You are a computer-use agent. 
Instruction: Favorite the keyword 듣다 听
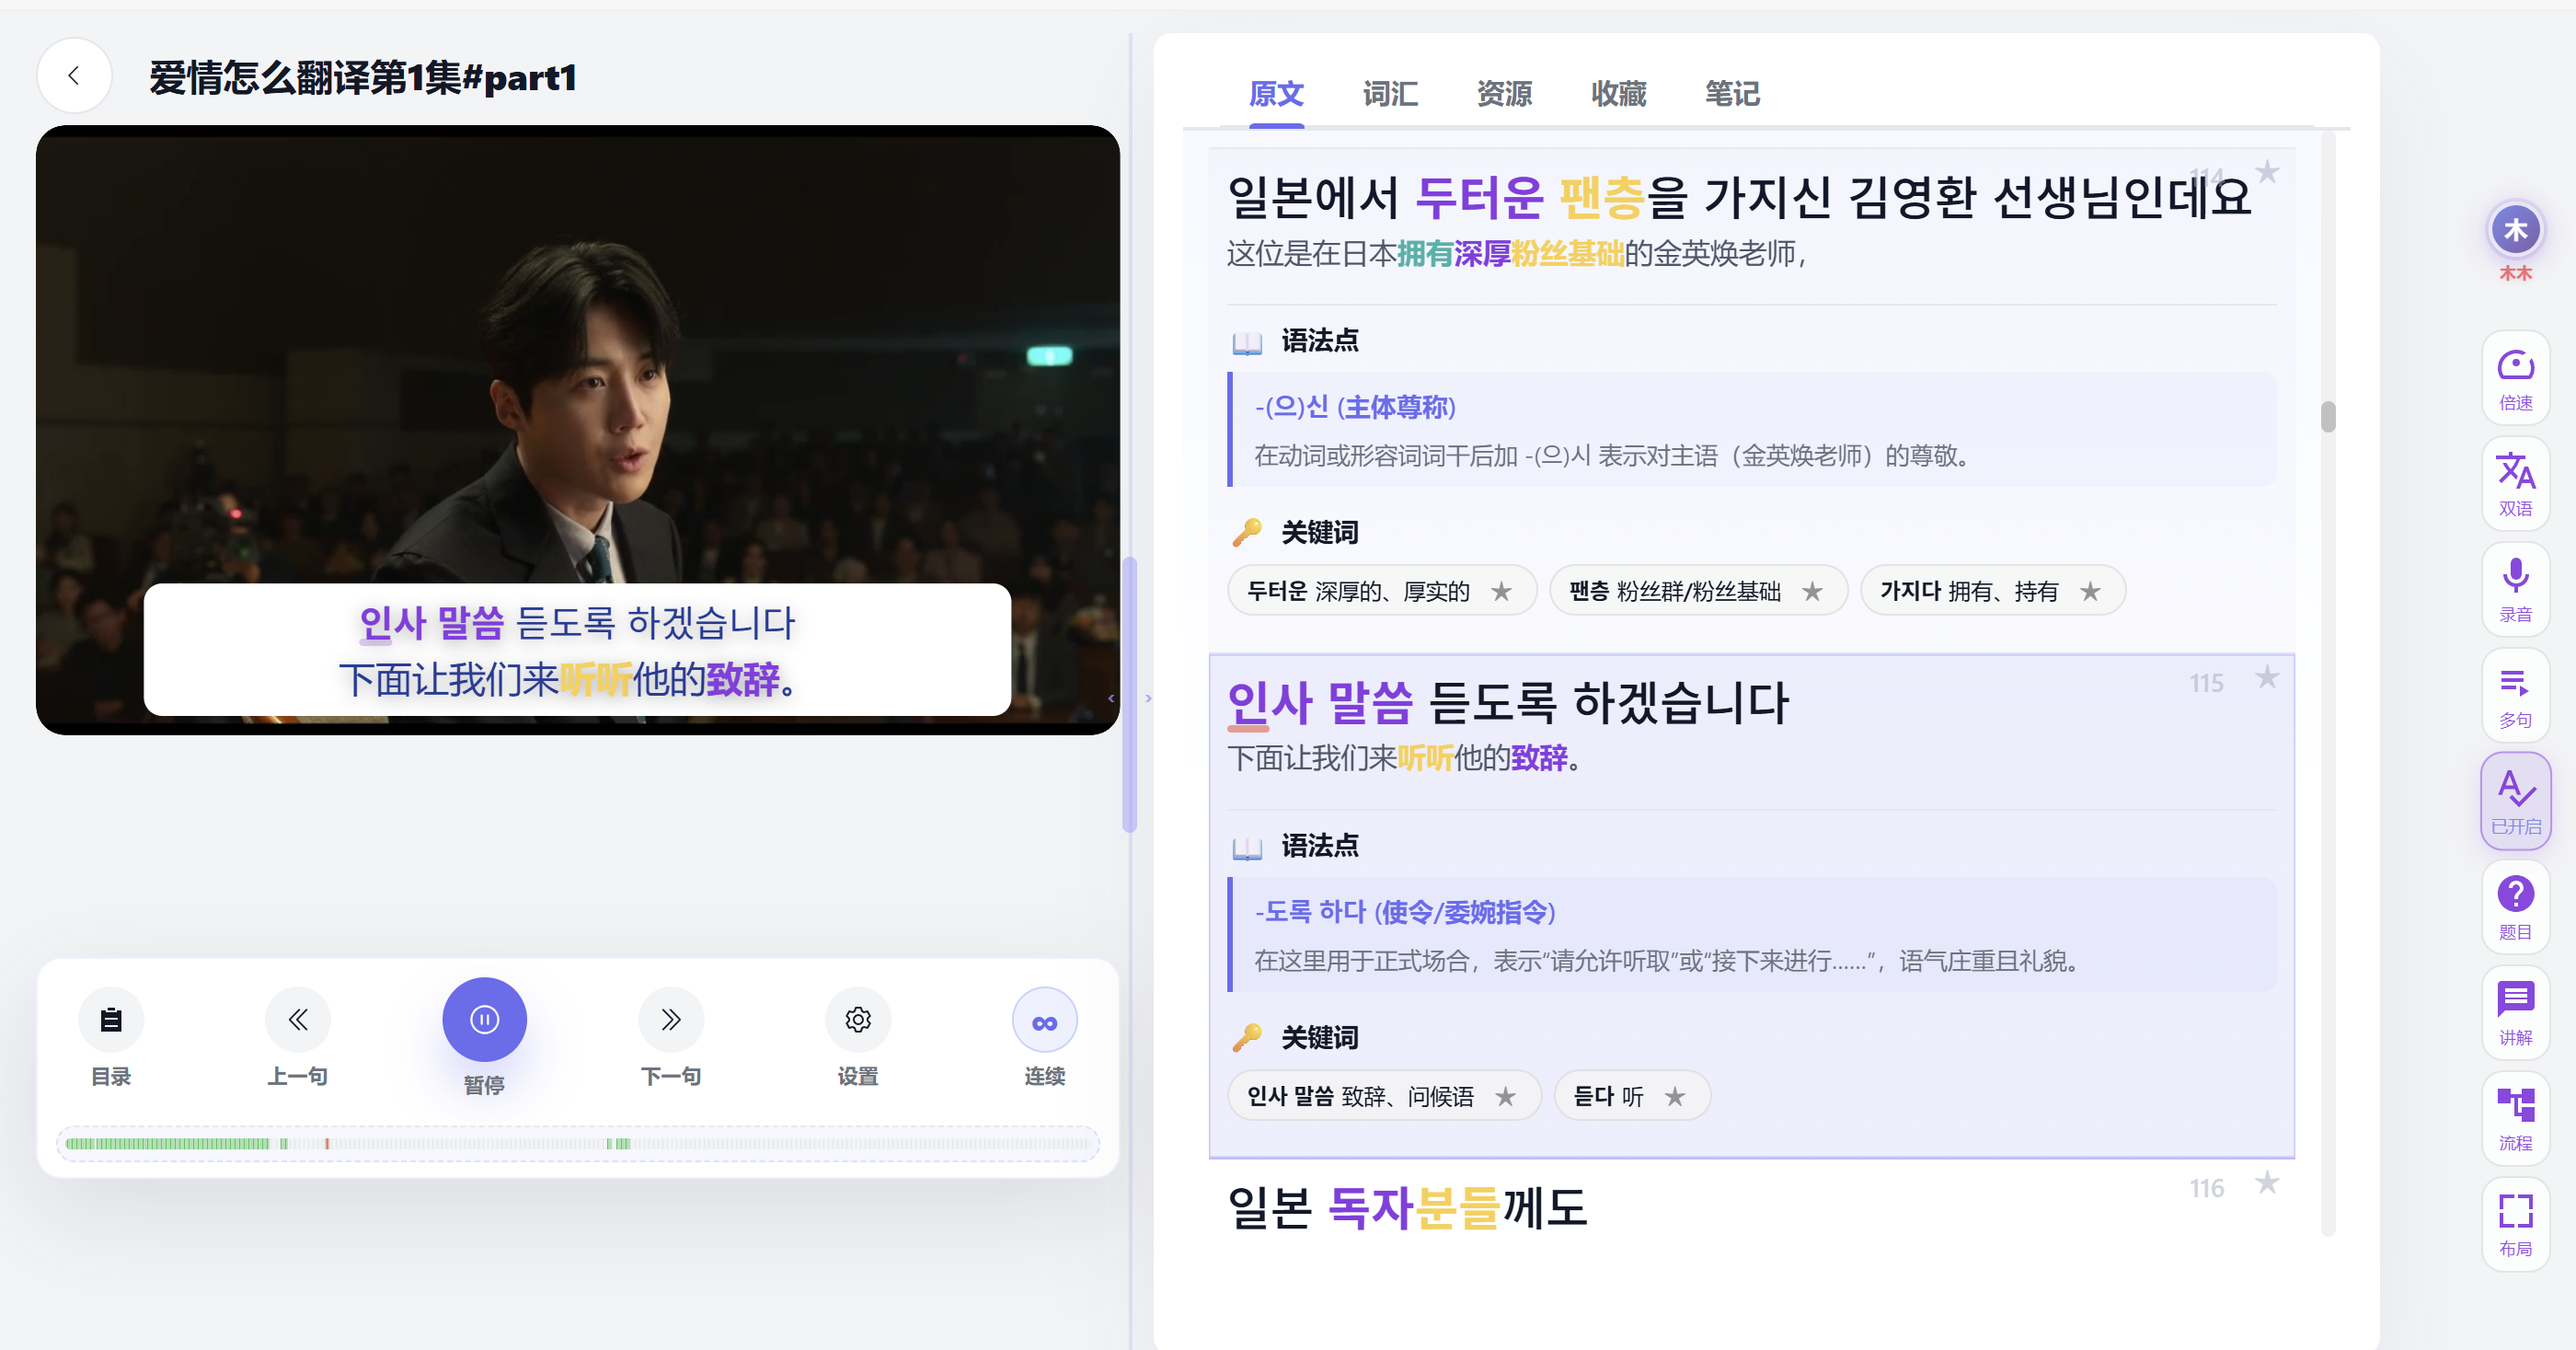pos(1675,1097)
